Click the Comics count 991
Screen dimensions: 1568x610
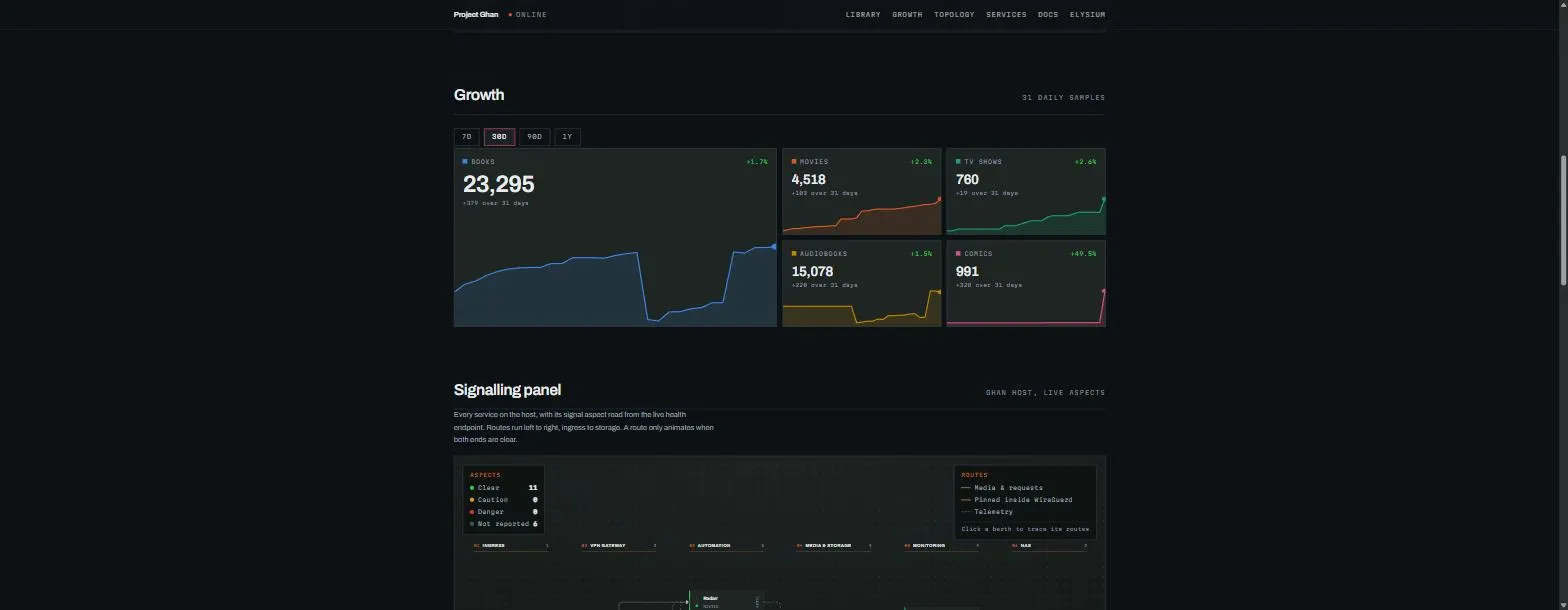967,272
